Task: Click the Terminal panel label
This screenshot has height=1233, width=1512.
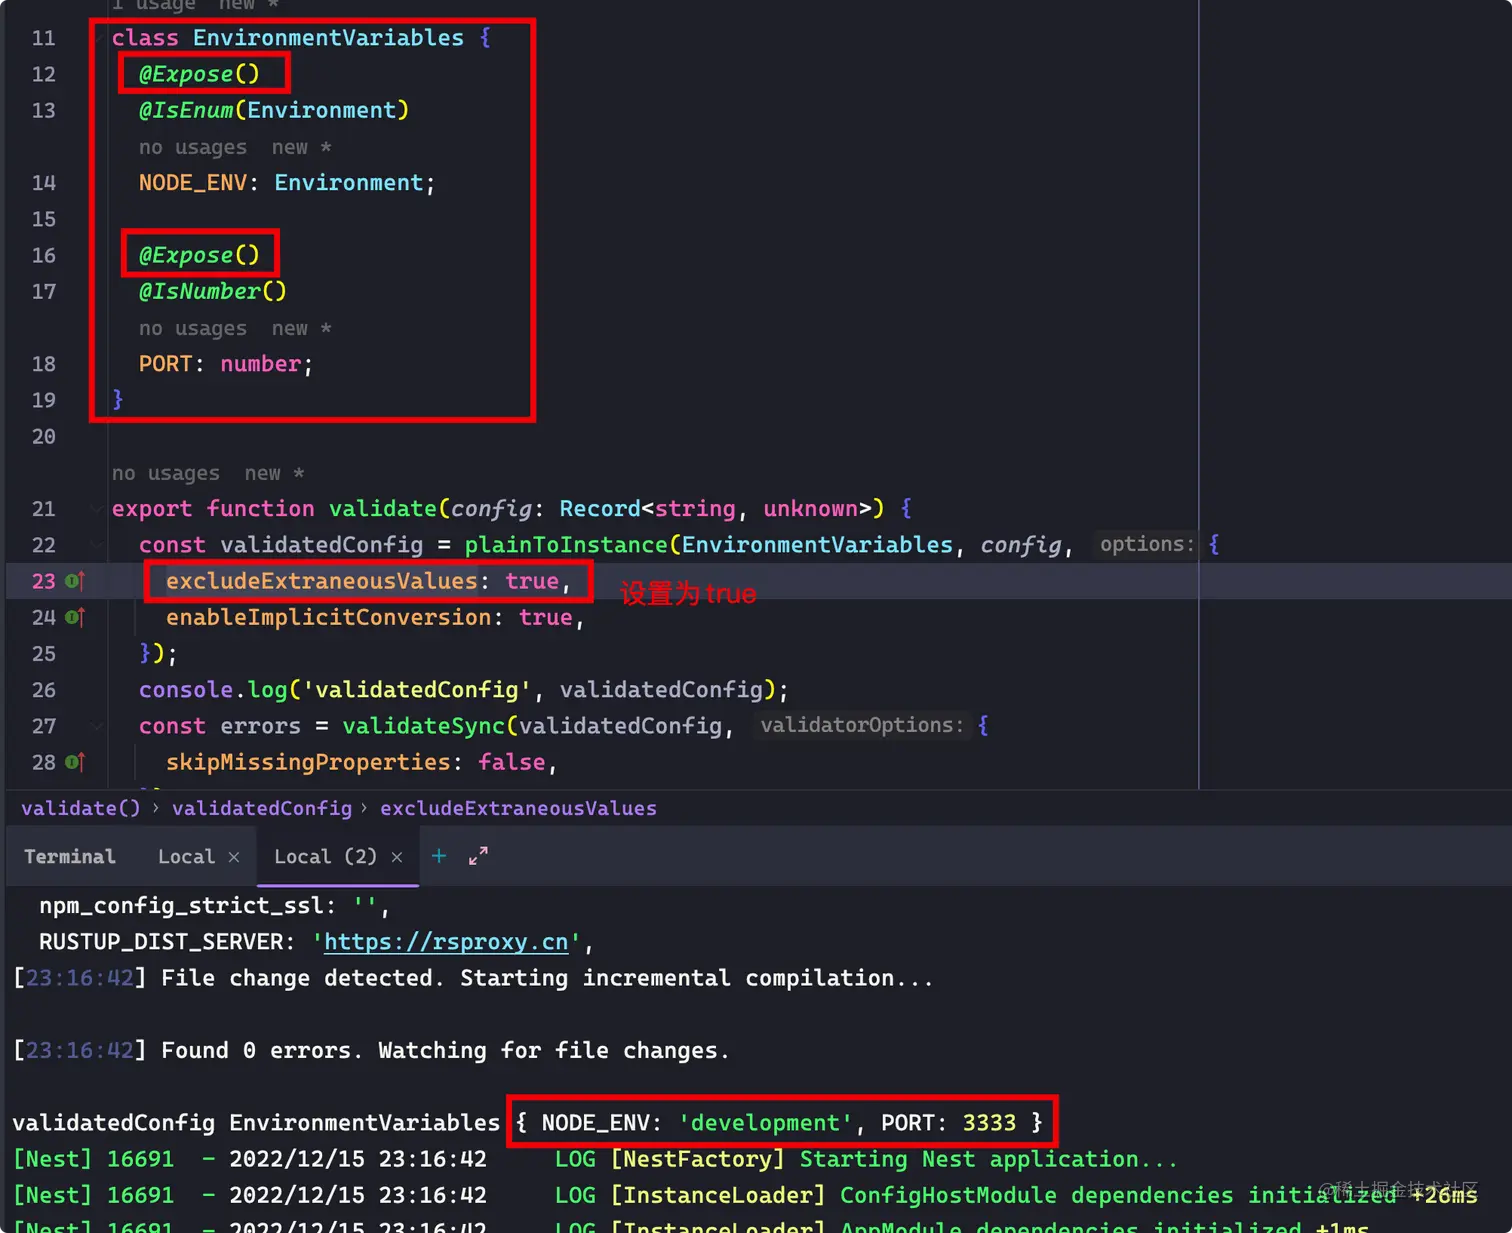Action: (x=70, y=857)
